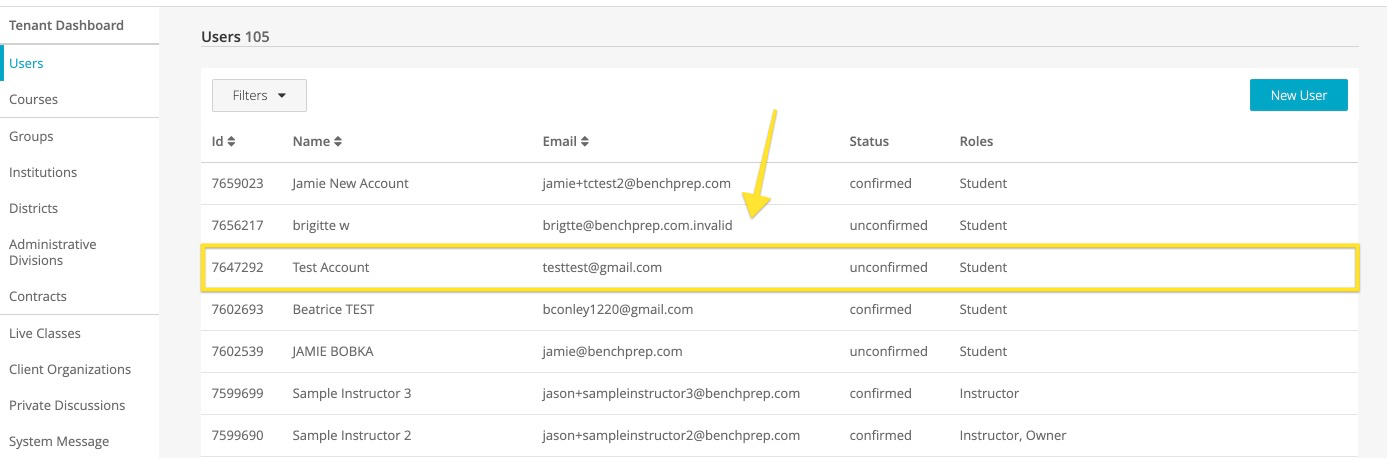Navigate to Institutions in sidebar
The image size is (1387, 458).
click(x=43, y=172)
